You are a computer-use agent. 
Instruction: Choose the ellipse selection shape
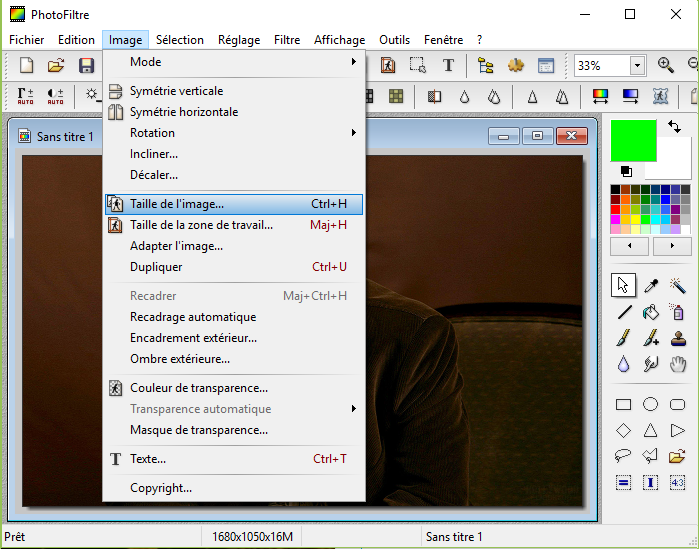click(x=650, y=404)
